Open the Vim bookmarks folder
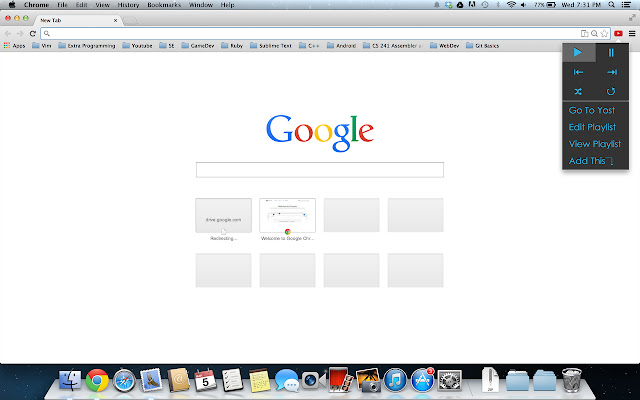640x400 pixels. click(x=42, y=46)
